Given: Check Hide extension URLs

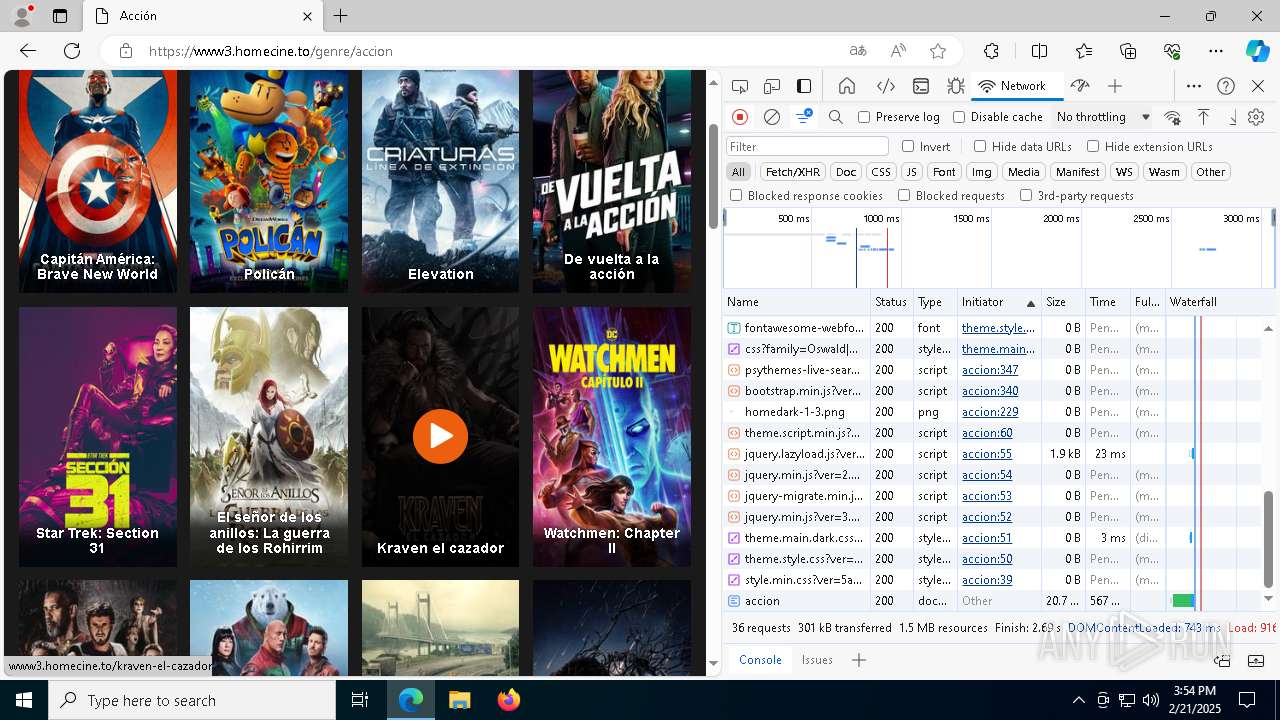Looking at the screenshot, I should [1093, 146].
